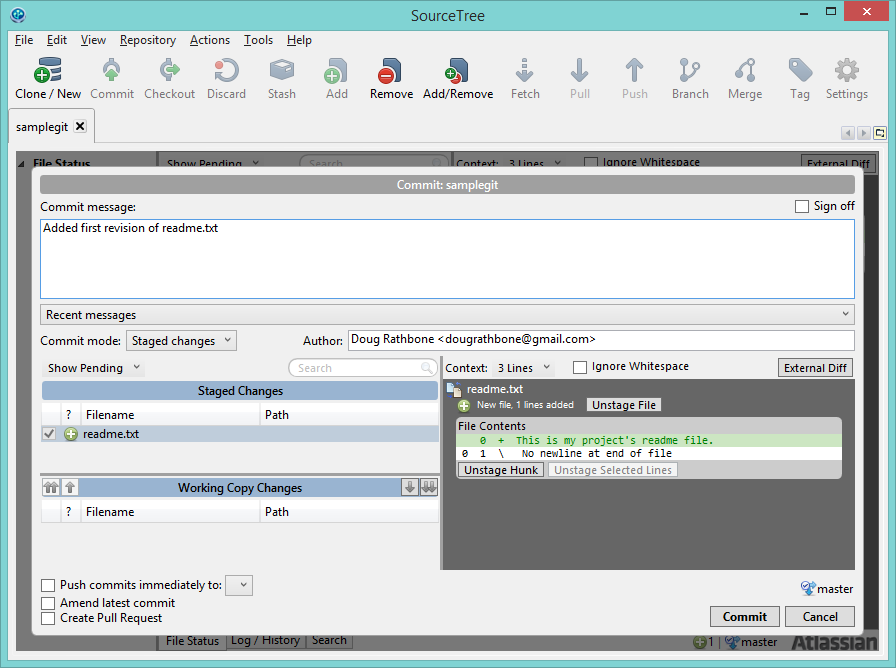Switch to Log / History tab
This screenshot has height=668, width=896.
265,641
